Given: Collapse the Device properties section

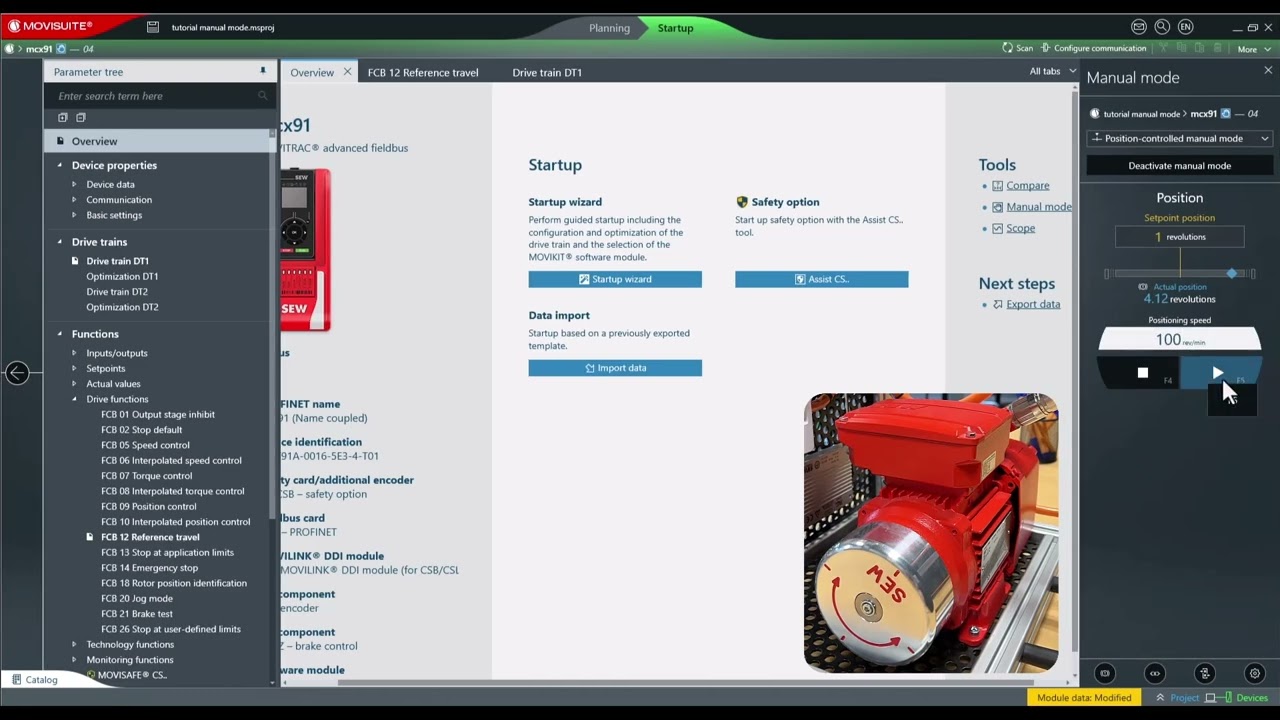Looking at the screenshot, I should click(x=59, y=165).
